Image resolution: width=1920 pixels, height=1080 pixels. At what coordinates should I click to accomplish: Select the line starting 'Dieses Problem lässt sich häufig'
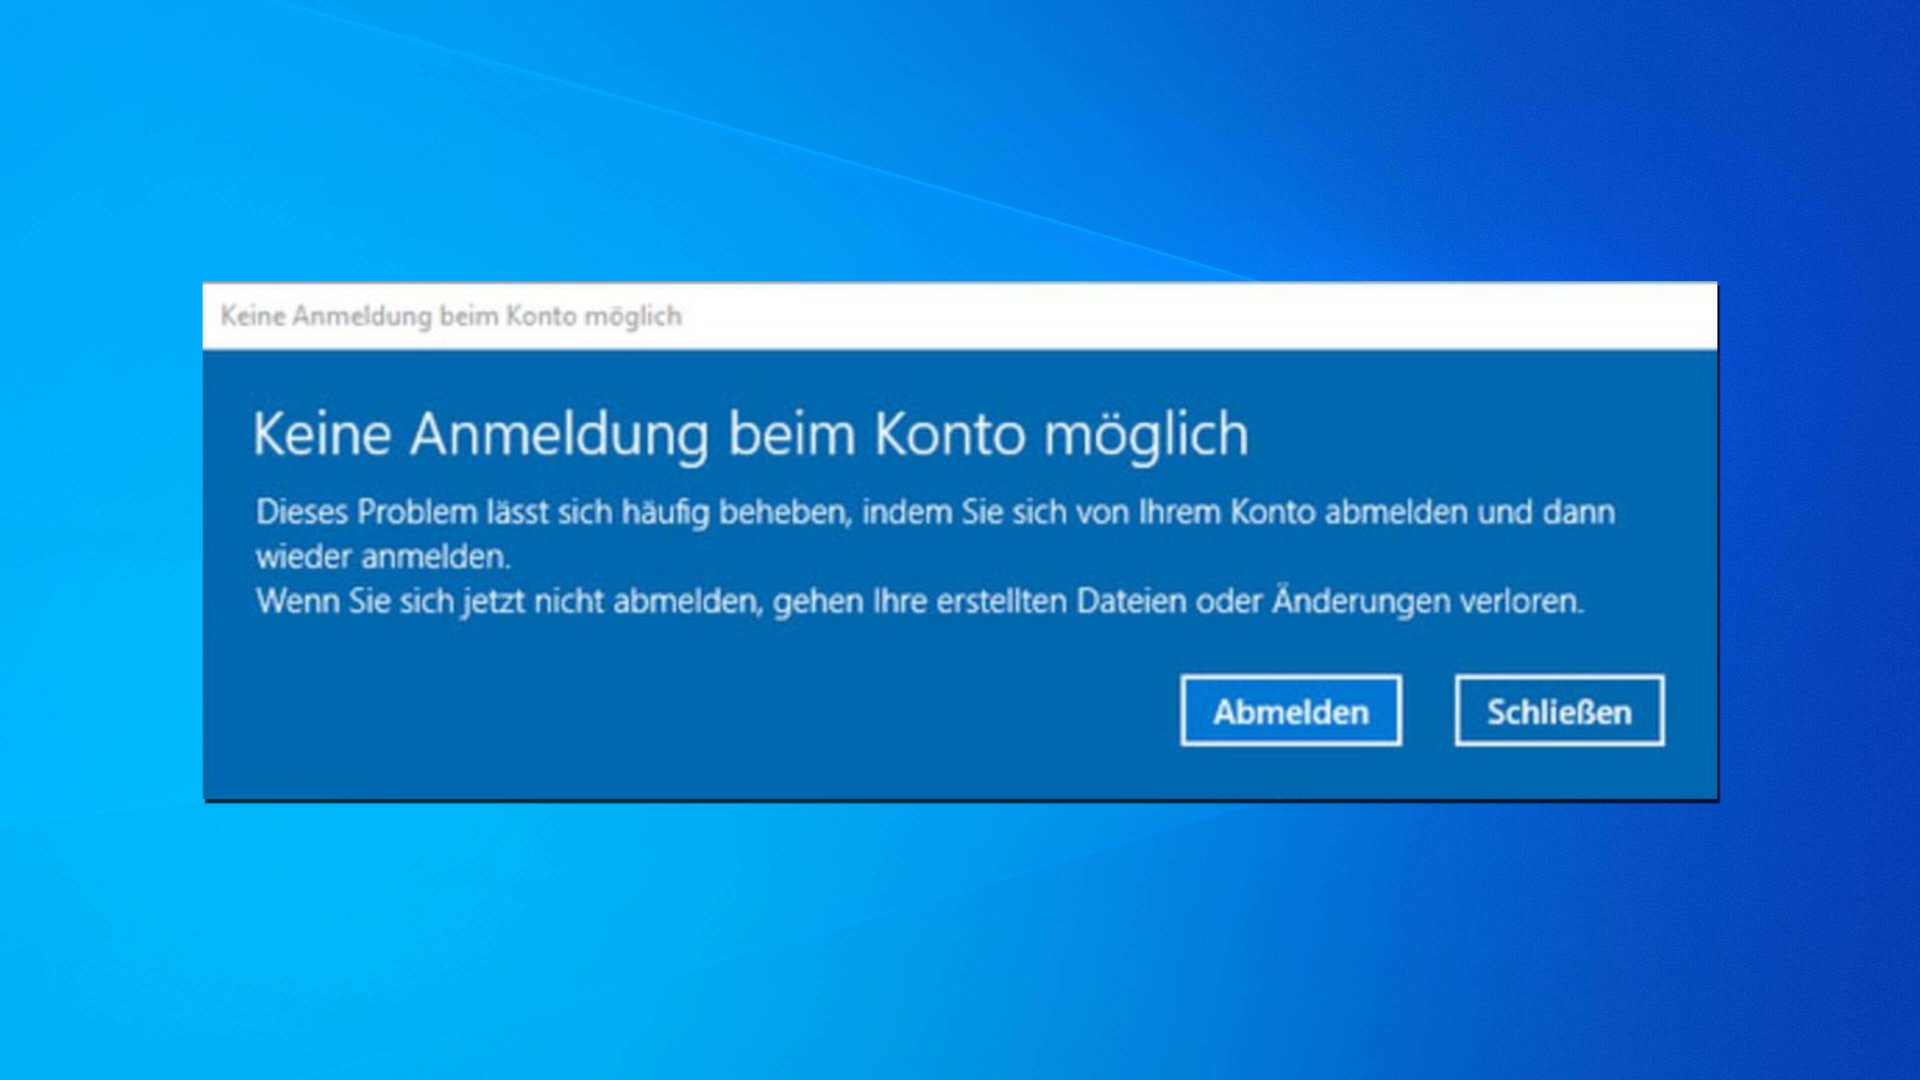pos(935,512)
